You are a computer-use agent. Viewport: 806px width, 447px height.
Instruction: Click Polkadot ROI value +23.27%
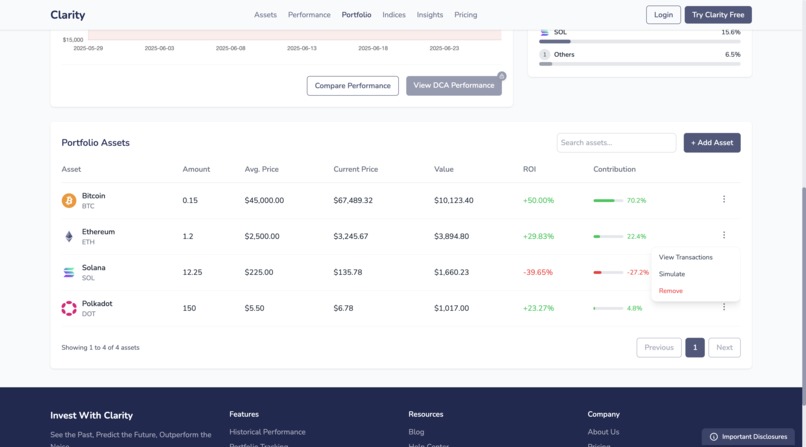[538, 308]
